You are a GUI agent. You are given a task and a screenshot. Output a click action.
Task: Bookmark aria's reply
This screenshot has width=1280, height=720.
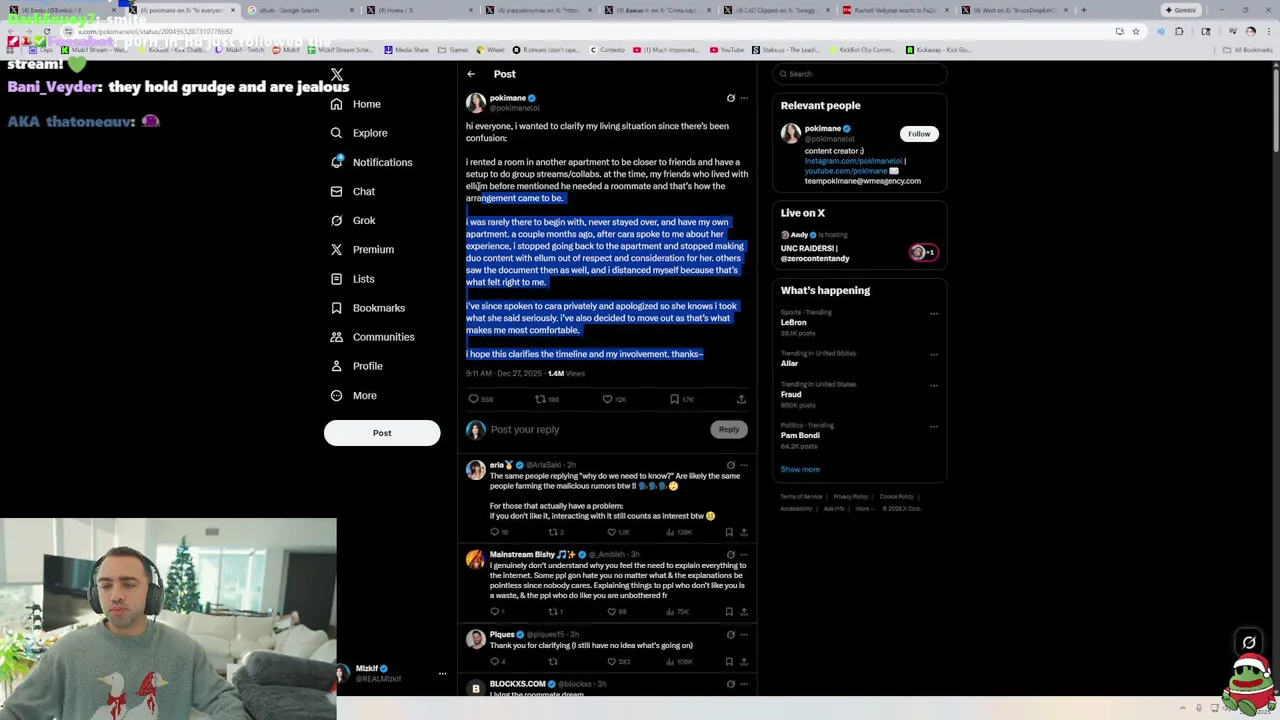pyautogui.click(x=729, y=533)
